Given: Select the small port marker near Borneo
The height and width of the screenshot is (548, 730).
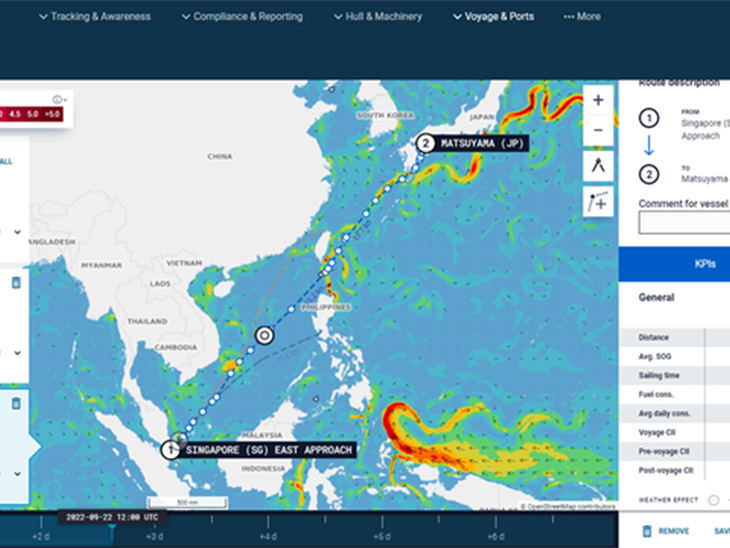Looking at the screenshot, I should tap(316, 399).
